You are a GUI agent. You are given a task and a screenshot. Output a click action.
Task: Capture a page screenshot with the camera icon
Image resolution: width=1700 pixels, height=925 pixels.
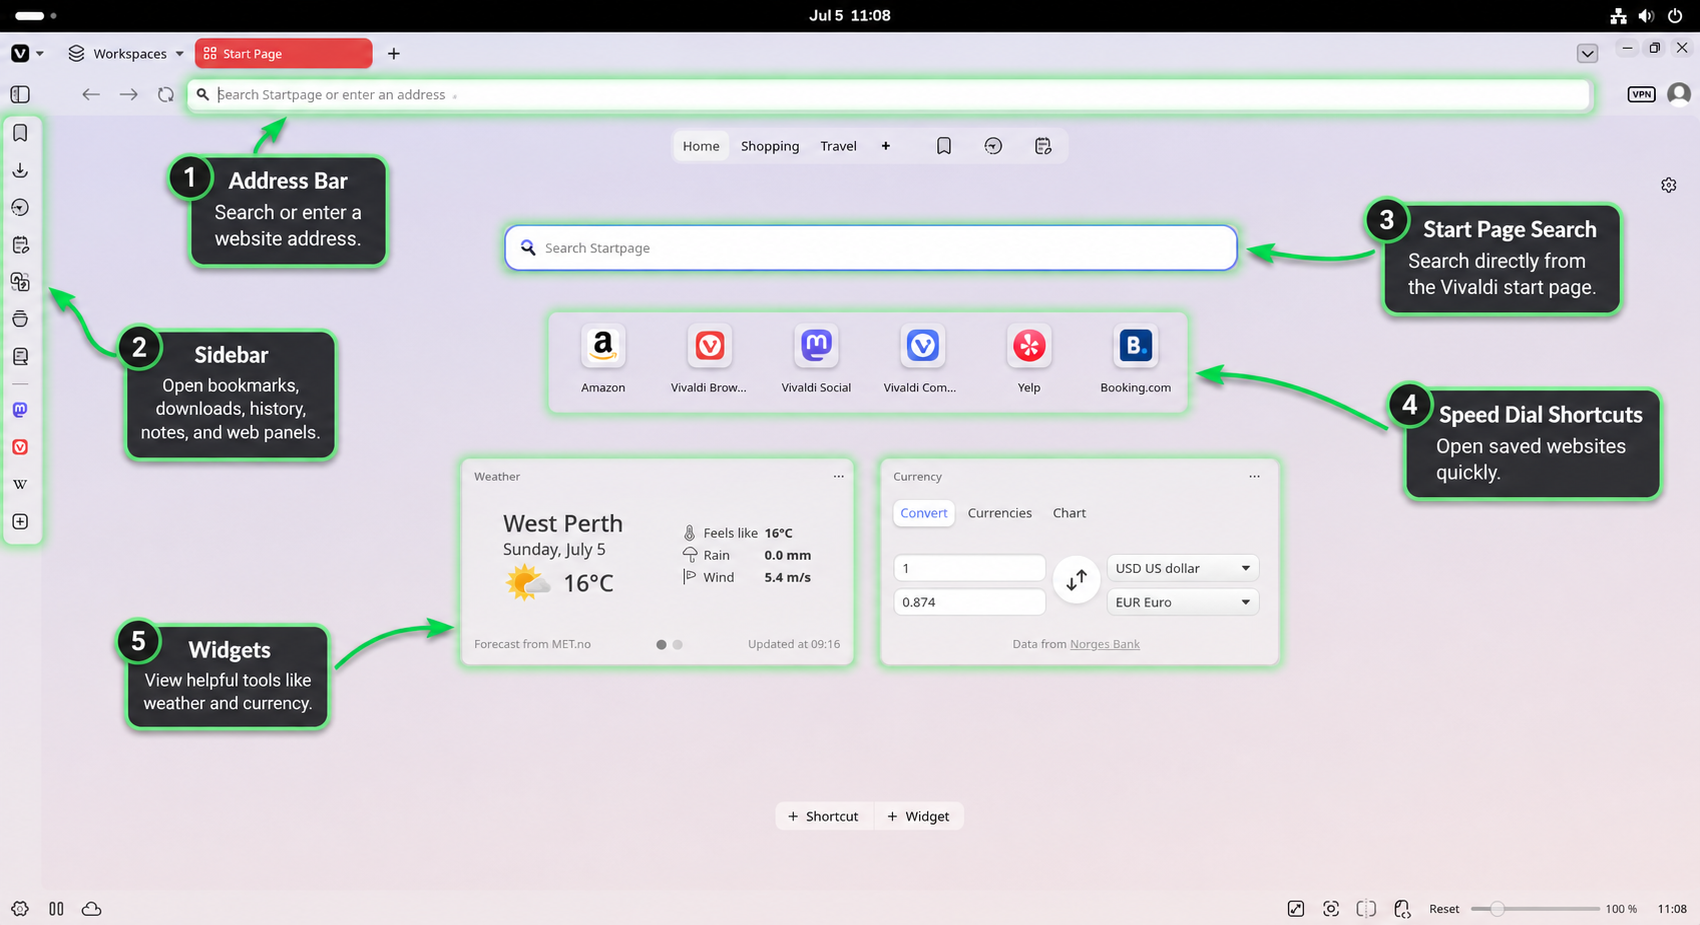pyautogui.click(x=1331, y=909)
